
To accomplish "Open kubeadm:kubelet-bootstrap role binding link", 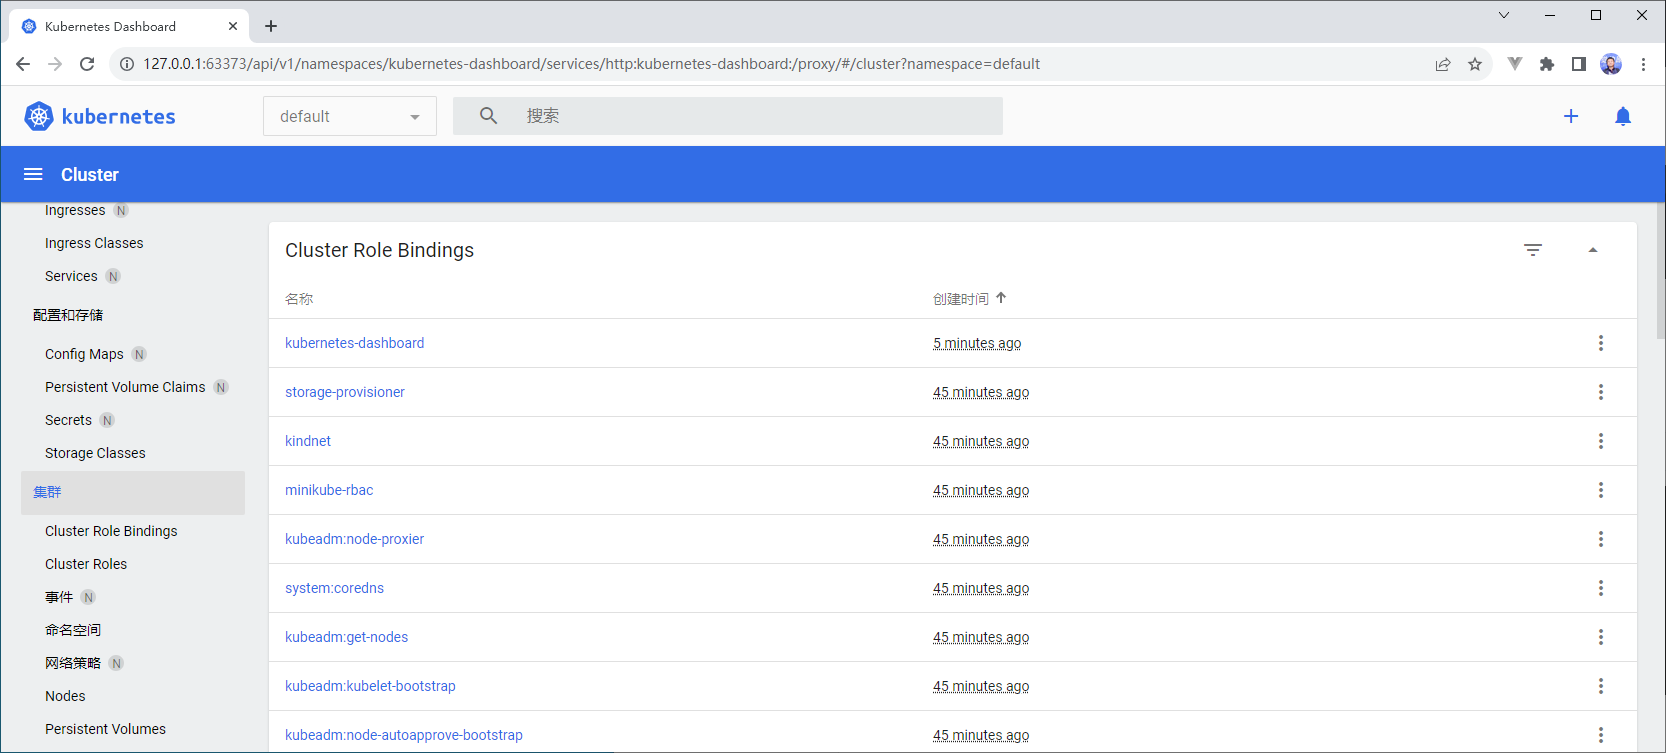I will pos(370,686).
